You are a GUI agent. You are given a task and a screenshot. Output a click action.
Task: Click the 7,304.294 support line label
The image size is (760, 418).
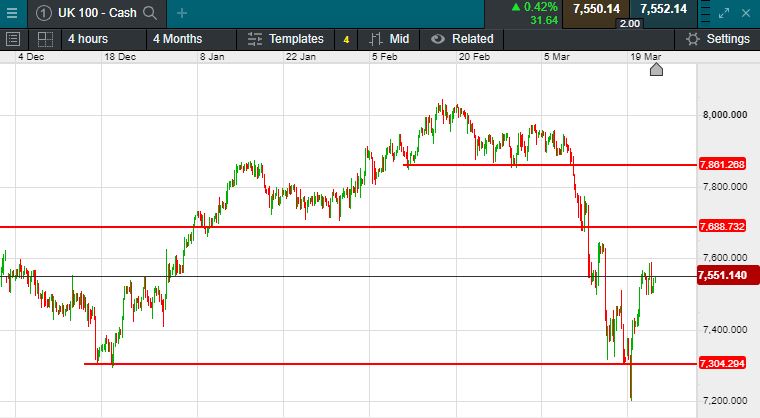(x=723, y=364)
